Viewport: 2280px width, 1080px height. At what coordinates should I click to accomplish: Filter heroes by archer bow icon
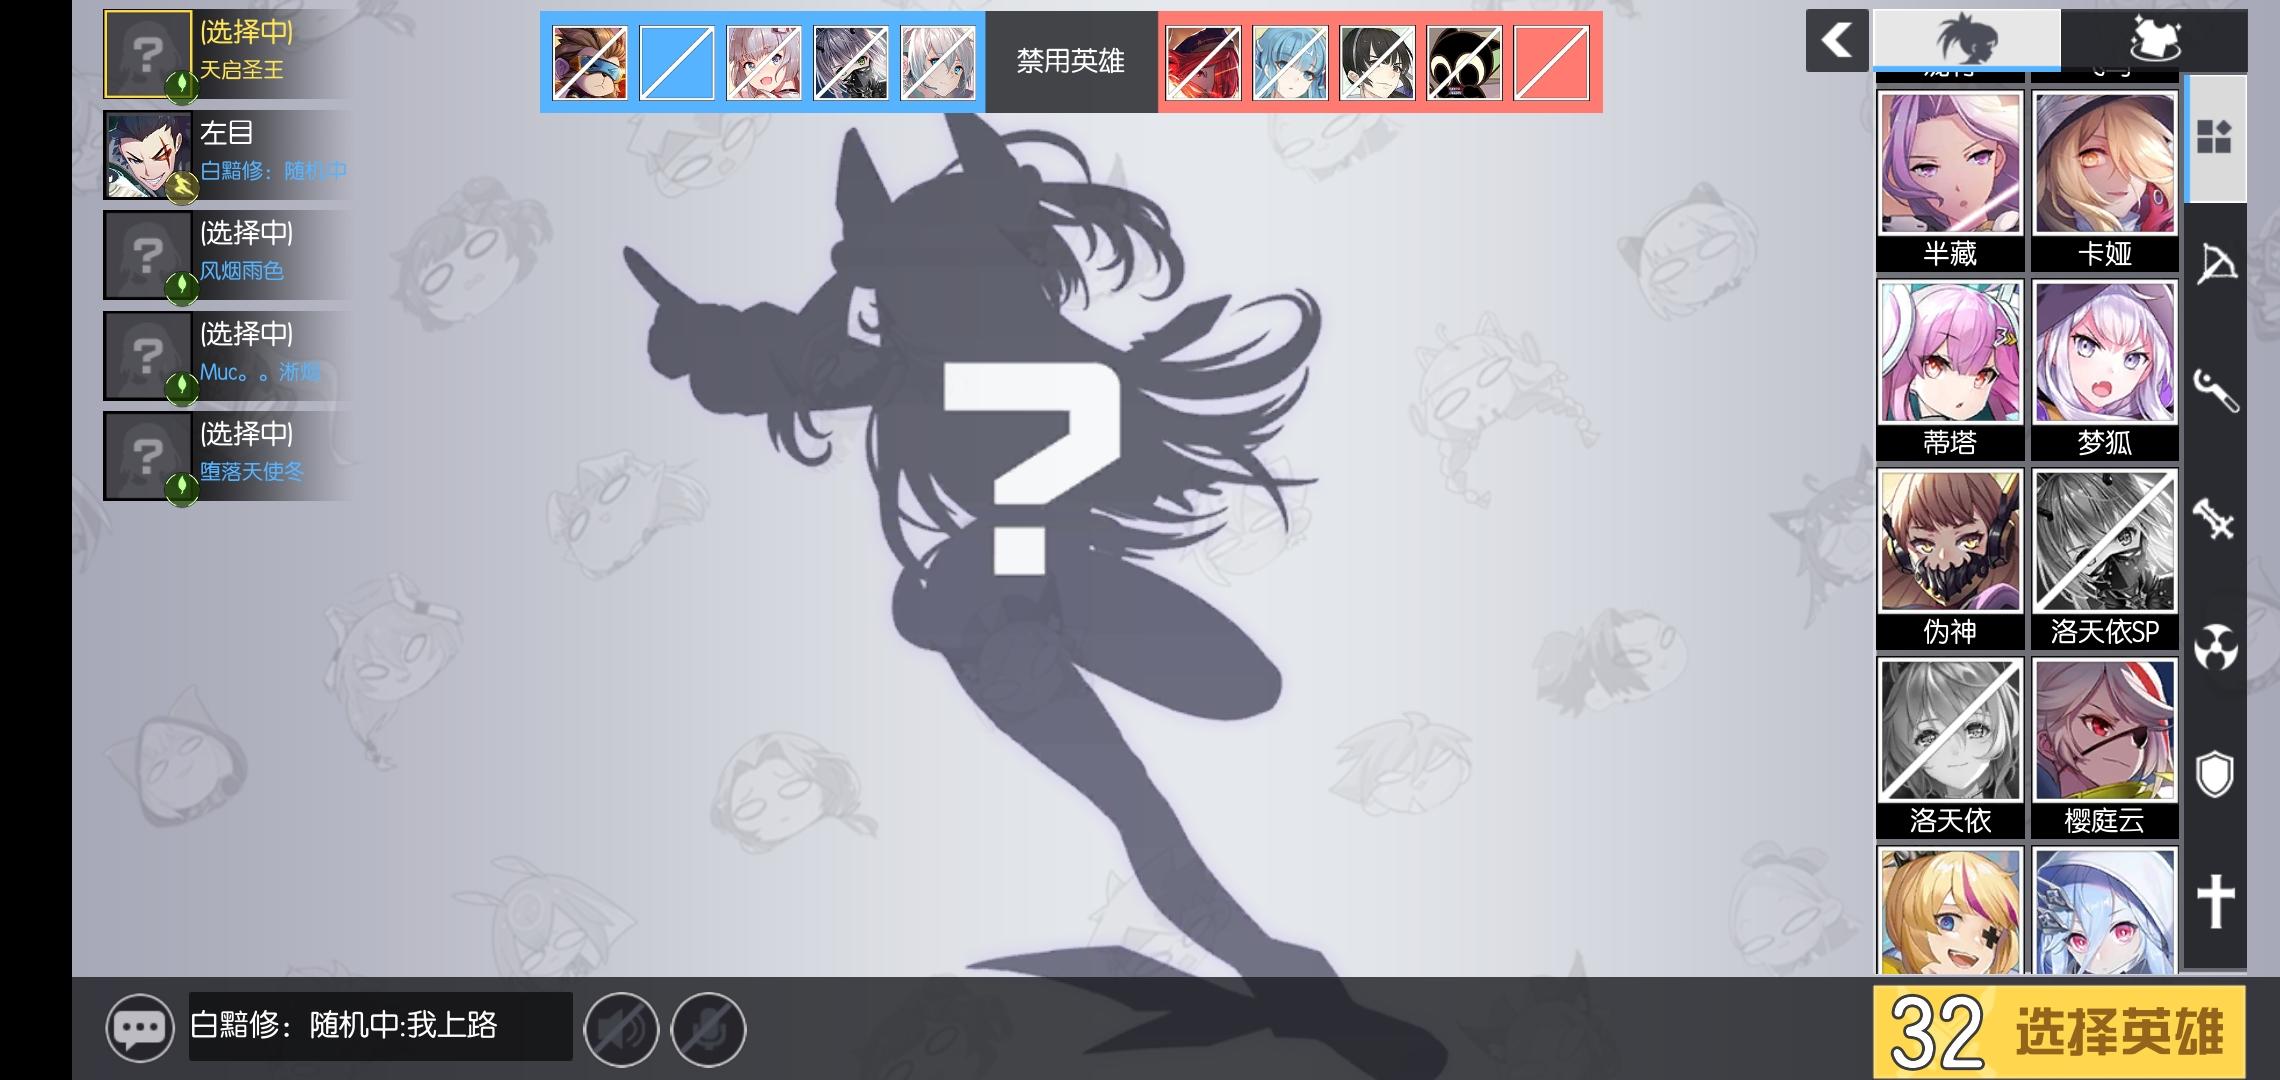click(2215, 264)
